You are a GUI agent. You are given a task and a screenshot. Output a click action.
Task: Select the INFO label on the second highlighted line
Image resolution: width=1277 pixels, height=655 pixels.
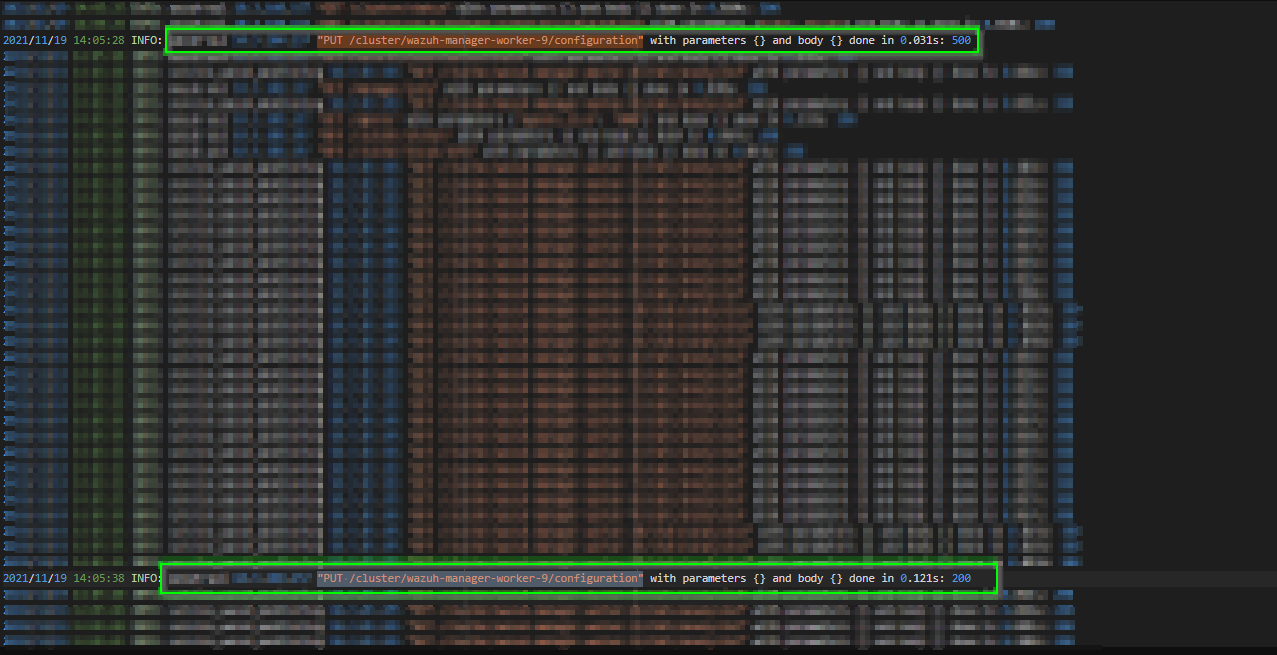click(x=147, y=578)
